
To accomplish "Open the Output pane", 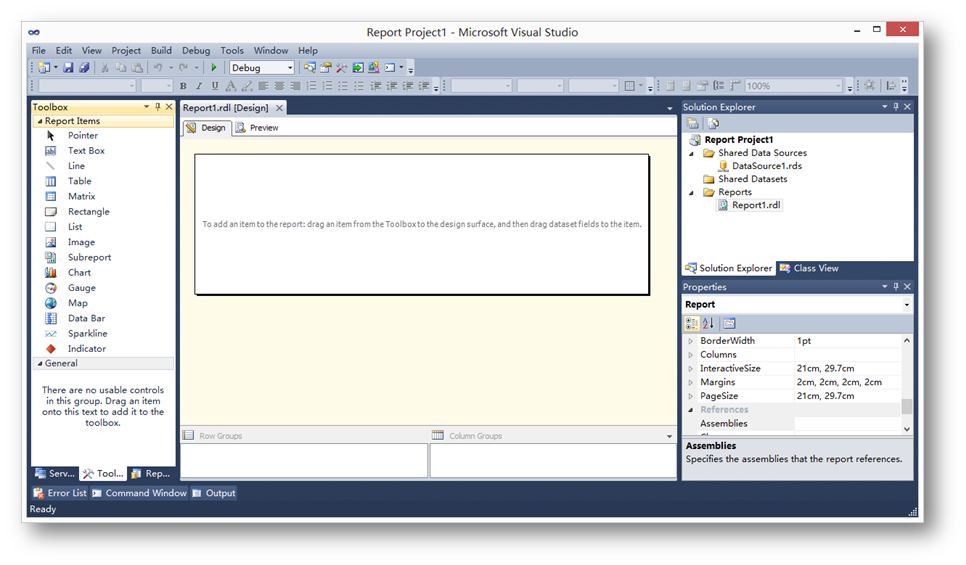I will click(214, 493).
